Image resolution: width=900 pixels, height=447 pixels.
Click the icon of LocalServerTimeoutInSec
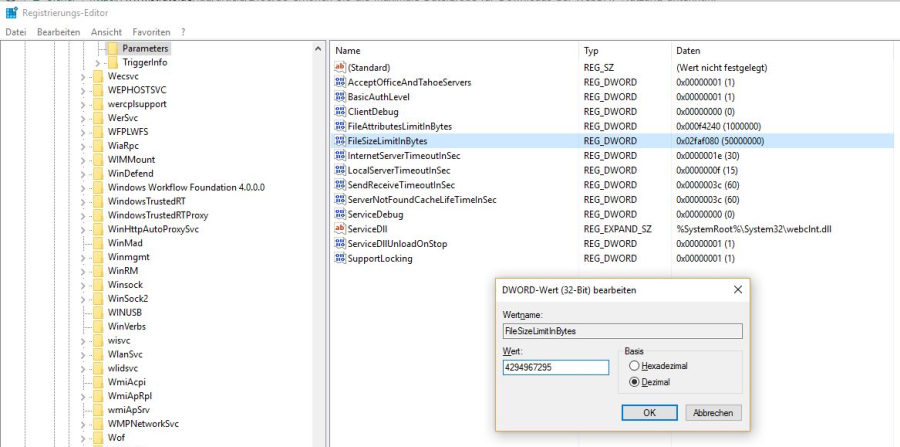(340, 170)
